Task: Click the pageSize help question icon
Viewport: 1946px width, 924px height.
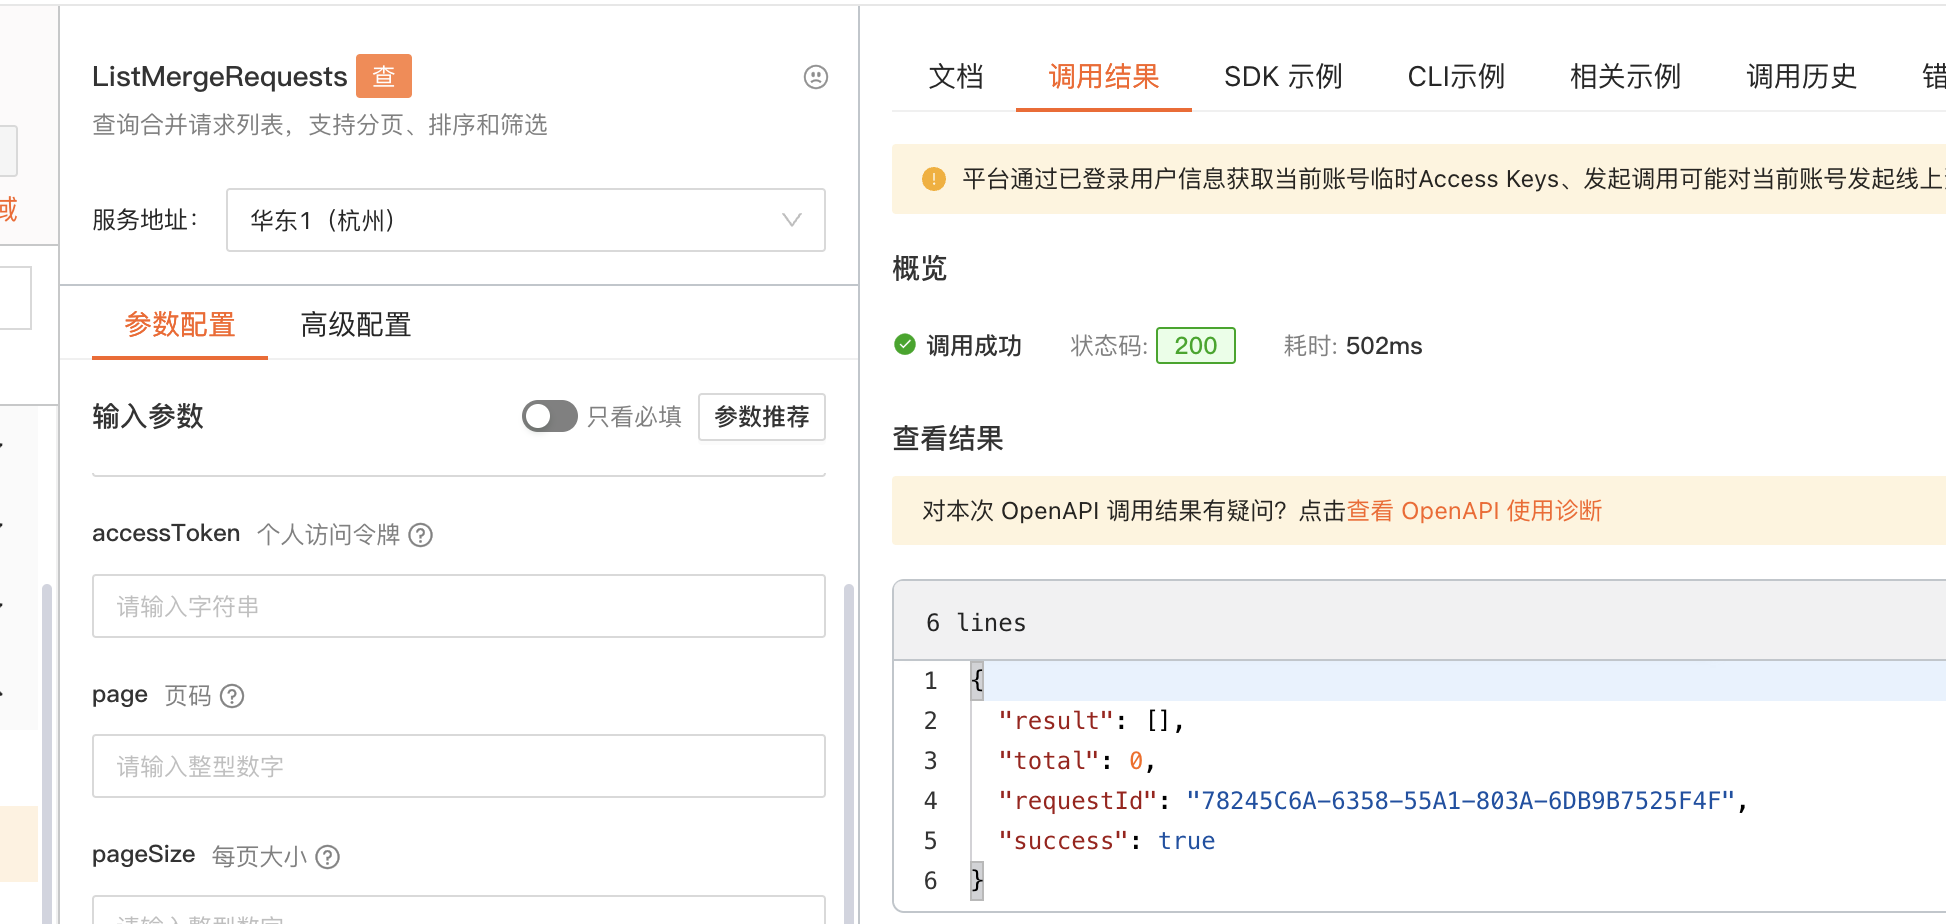Action: coord(327,857)
